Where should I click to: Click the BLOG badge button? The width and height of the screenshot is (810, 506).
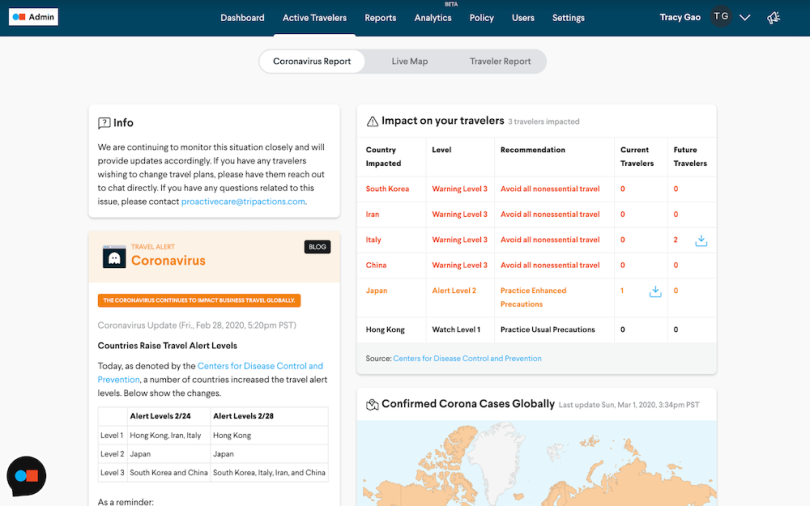(x=317, y=247)
